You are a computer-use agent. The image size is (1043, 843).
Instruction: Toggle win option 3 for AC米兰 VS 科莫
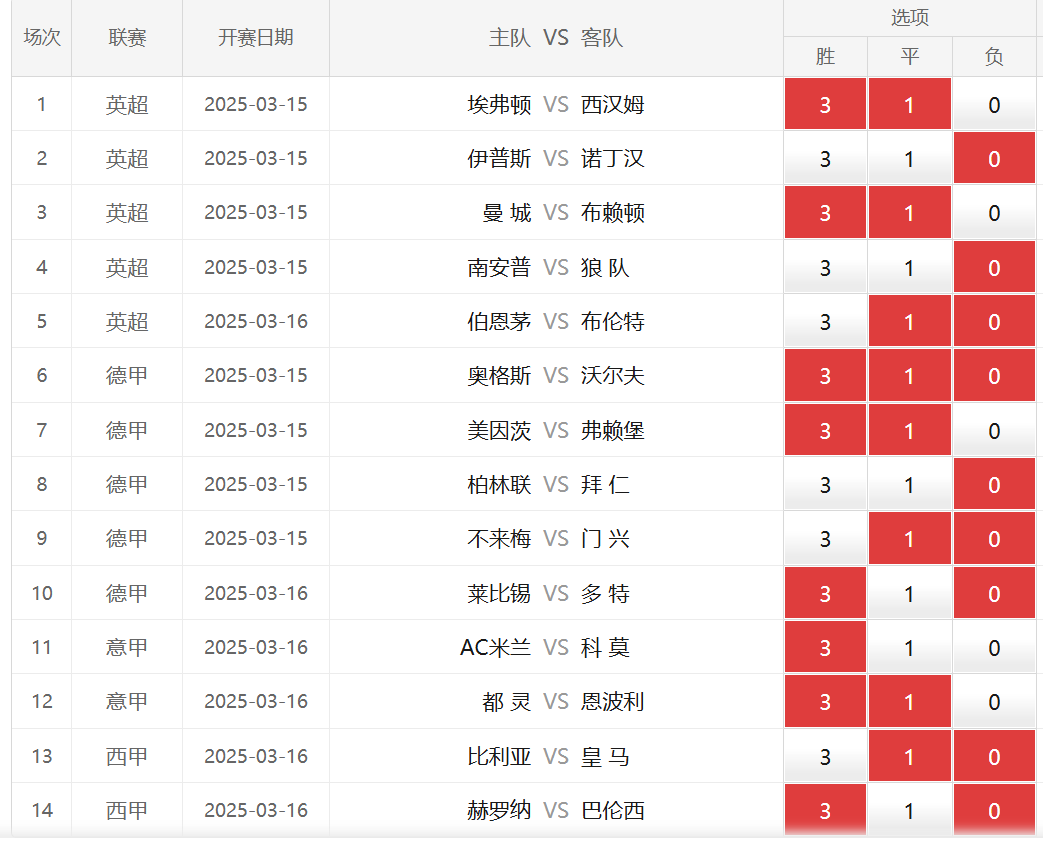(x=825, y=647)
